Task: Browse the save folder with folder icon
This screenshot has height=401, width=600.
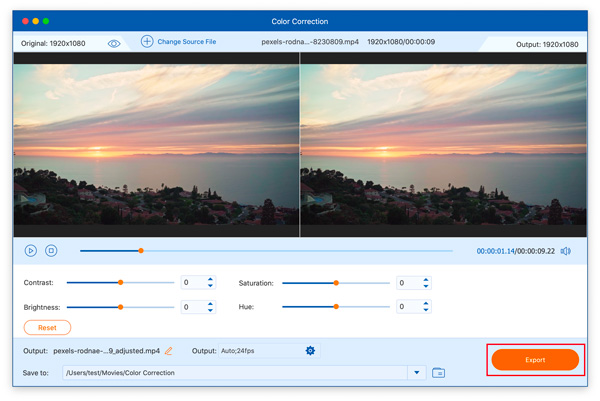Action: (438, 373)
